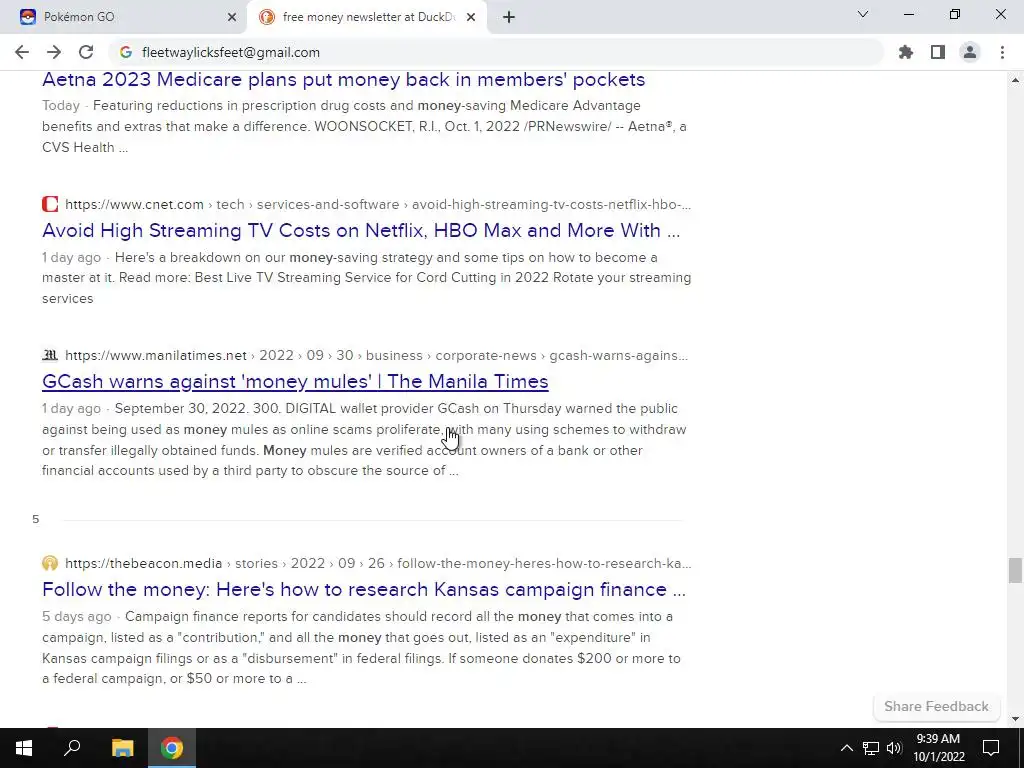Click the Pokémon GO tab favicon
Screen dimensions: 1024x768
(x=27, y=17)
